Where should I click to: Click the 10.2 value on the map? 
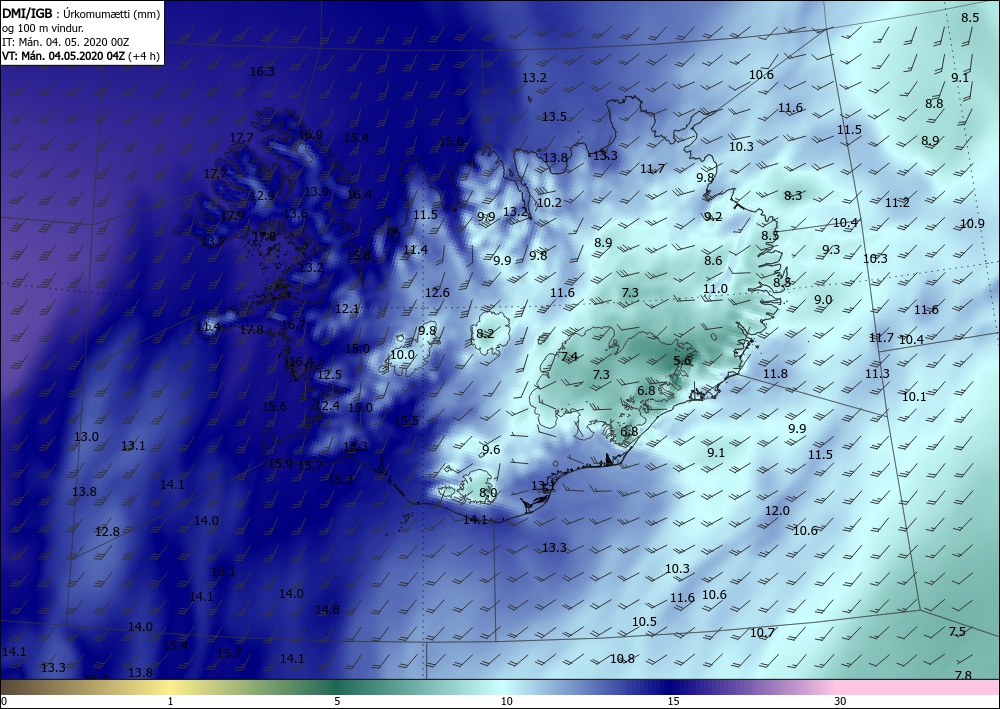pos(549,203)
